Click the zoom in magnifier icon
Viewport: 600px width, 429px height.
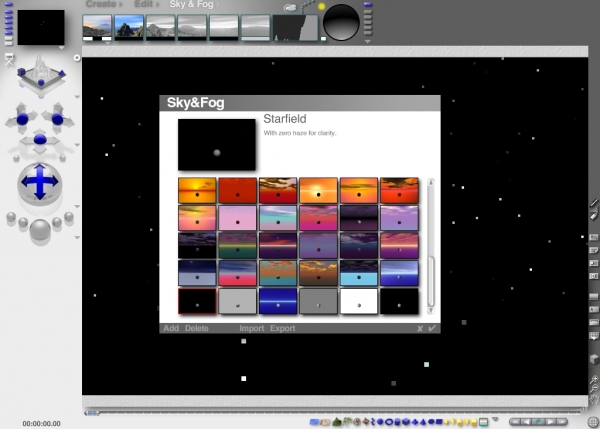pos(594,379)
